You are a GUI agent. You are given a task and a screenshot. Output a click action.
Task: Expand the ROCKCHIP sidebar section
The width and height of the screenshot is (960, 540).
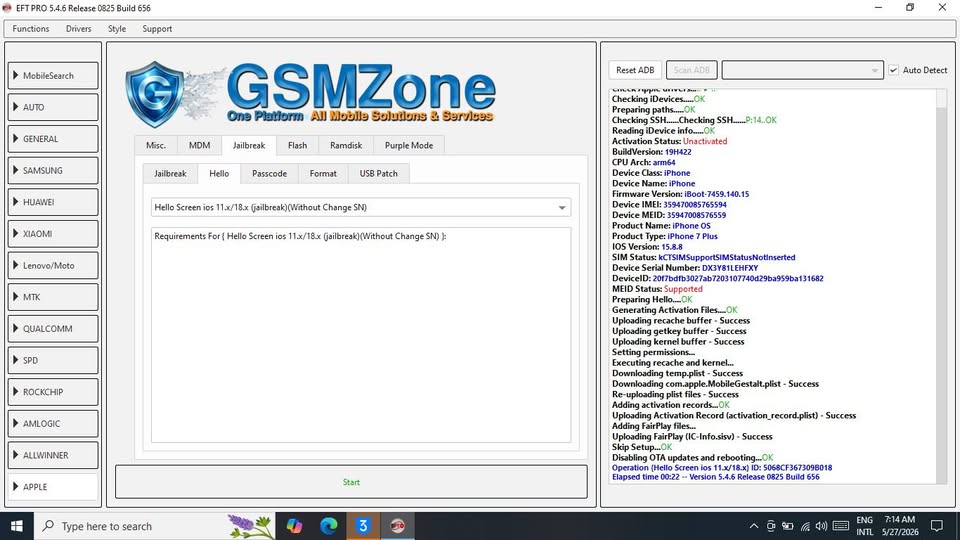[53, 392]
